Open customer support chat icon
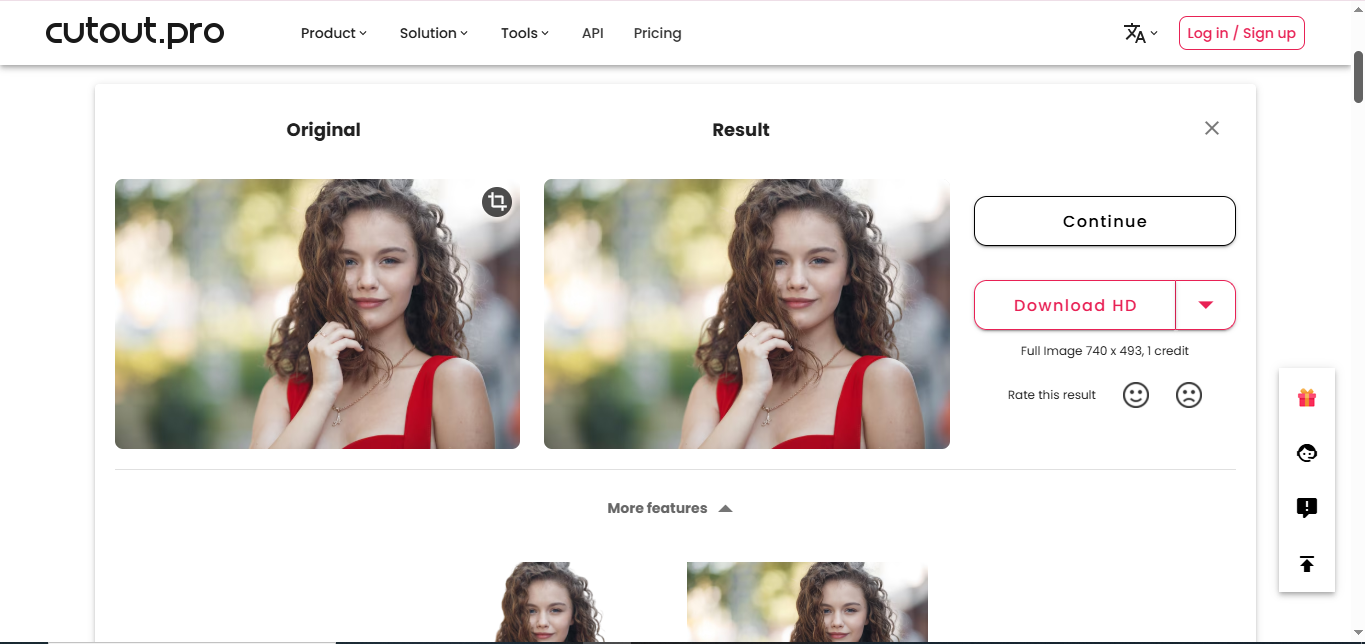The width and height of the screenshot is (1365, 644). [x=1306, y=452]
